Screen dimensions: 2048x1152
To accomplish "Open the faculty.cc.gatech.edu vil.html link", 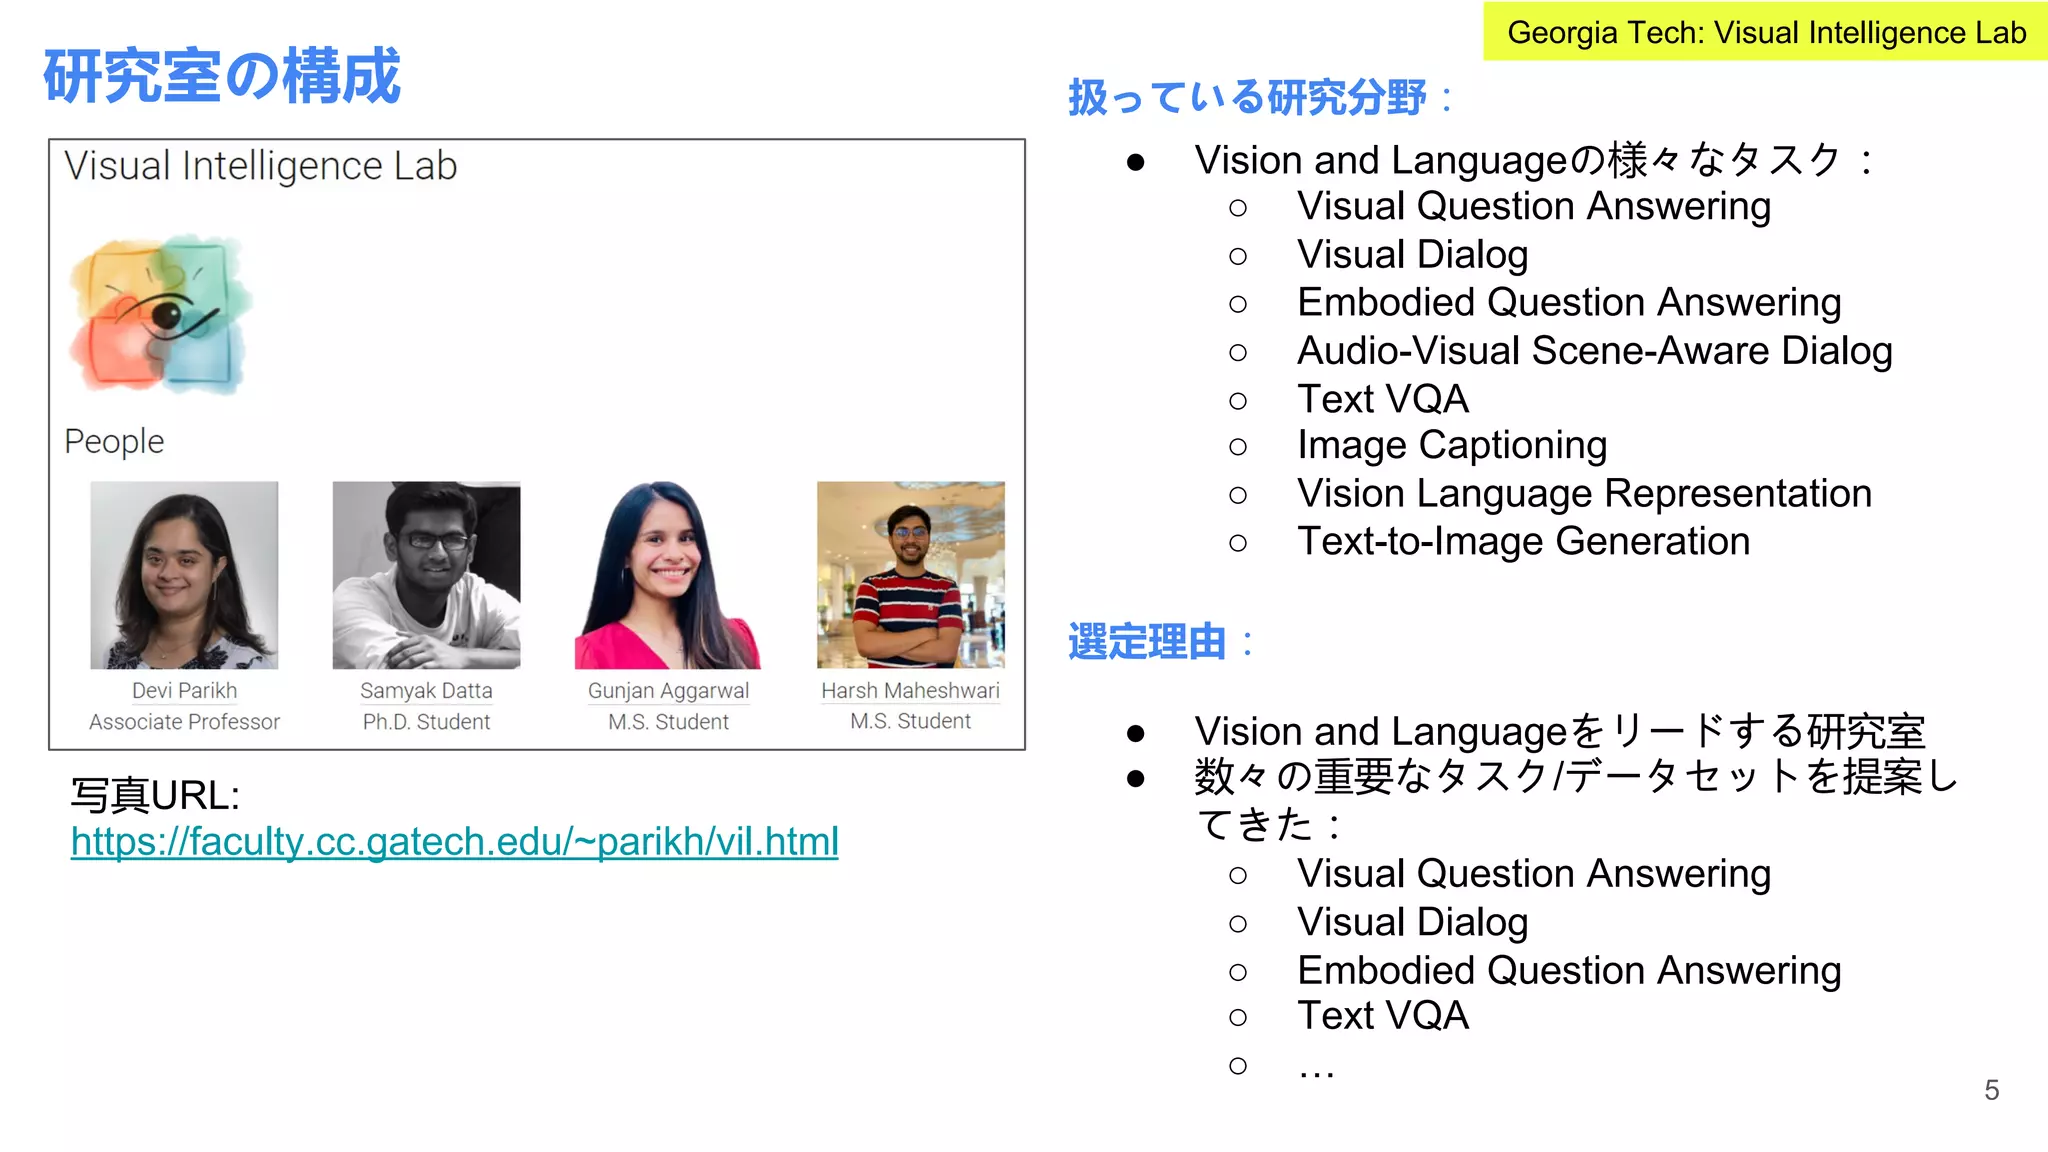I will 454,842.
